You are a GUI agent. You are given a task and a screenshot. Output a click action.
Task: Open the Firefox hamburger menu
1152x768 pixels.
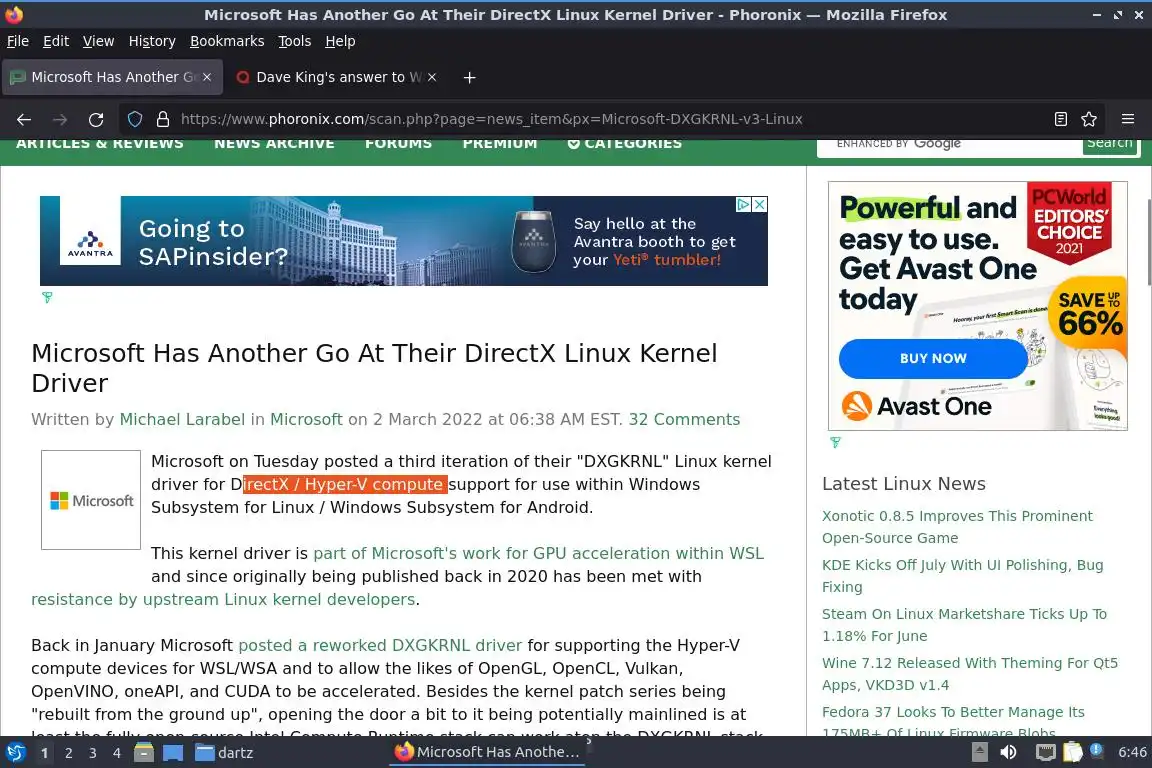pyautogui.click(x=1128, y=119)
